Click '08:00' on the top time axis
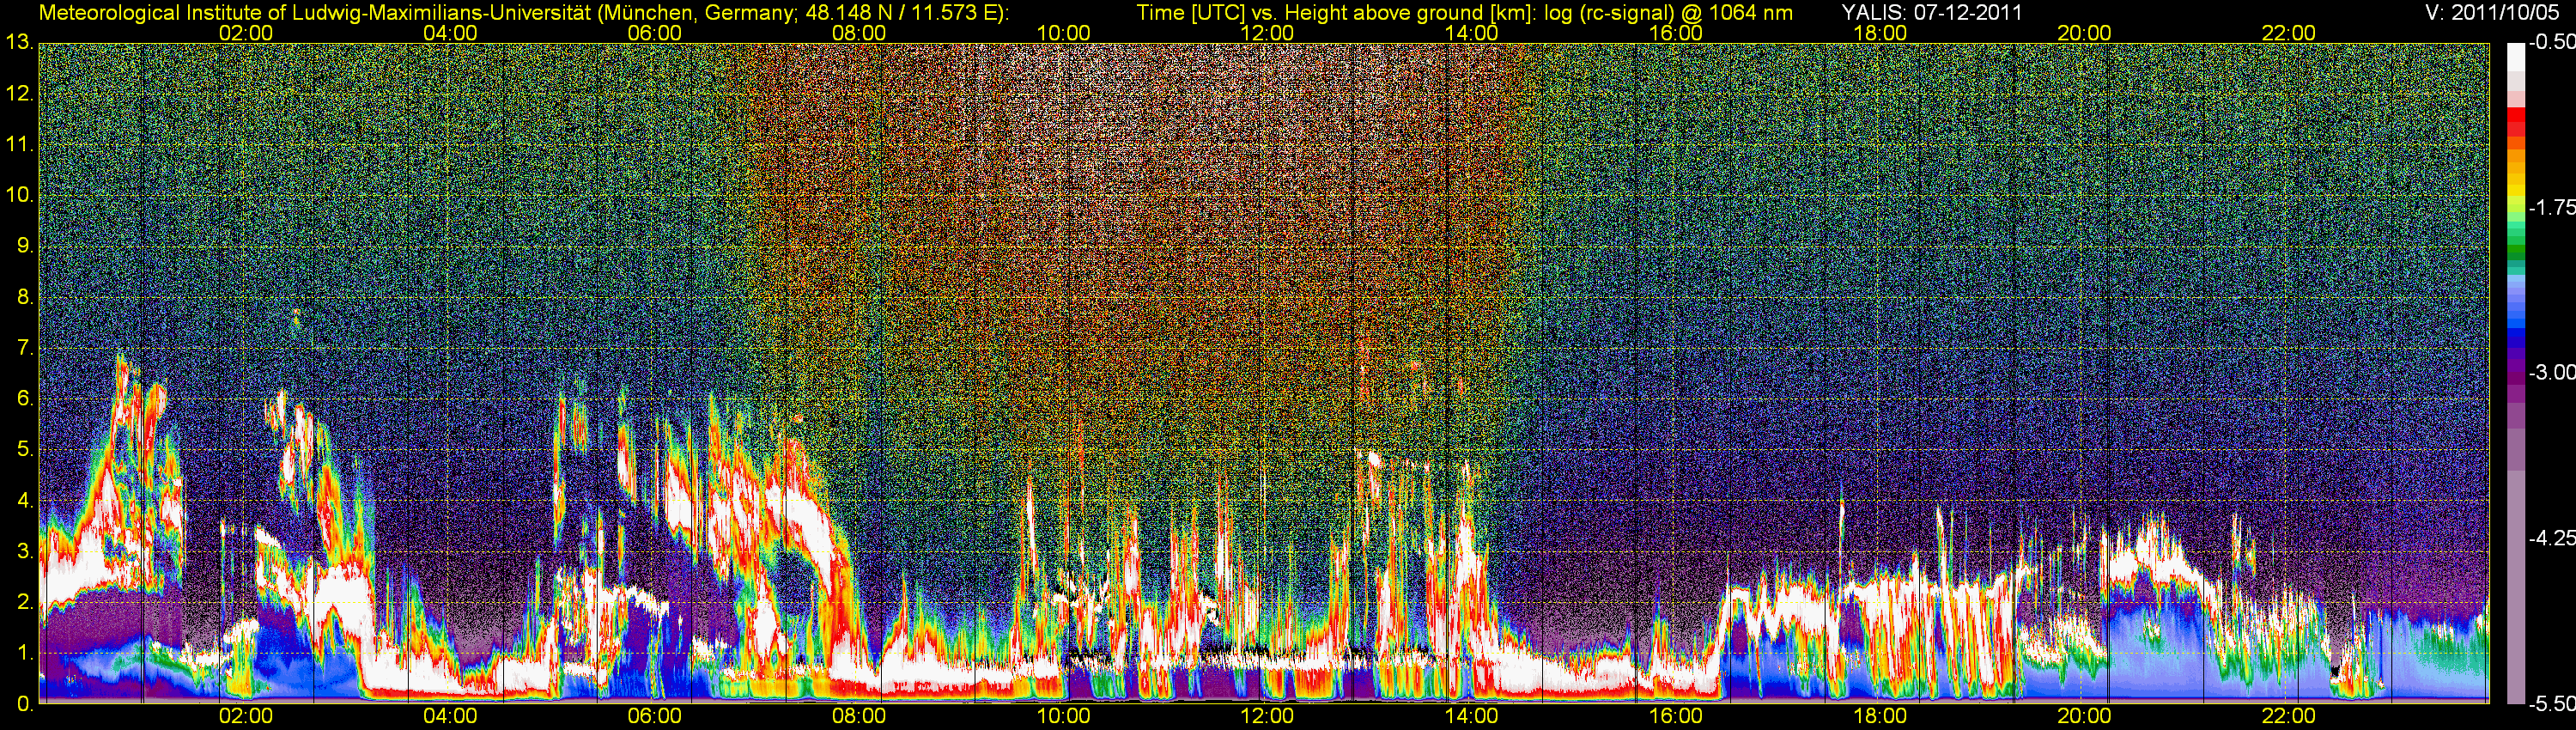This screenshot has height=730, width=2576. point(859,33)
